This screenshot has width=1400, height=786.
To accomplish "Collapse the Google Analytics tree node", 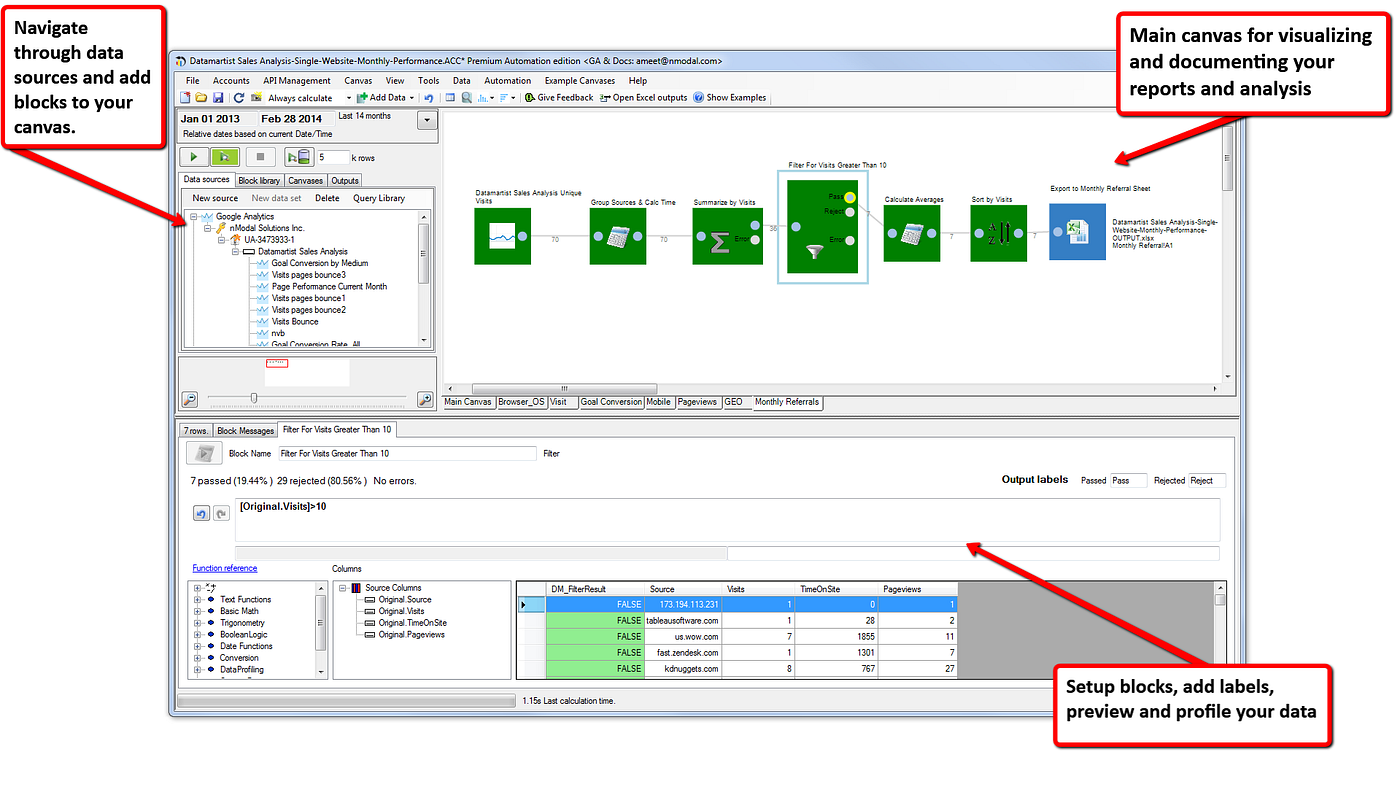I will point(193,217).
